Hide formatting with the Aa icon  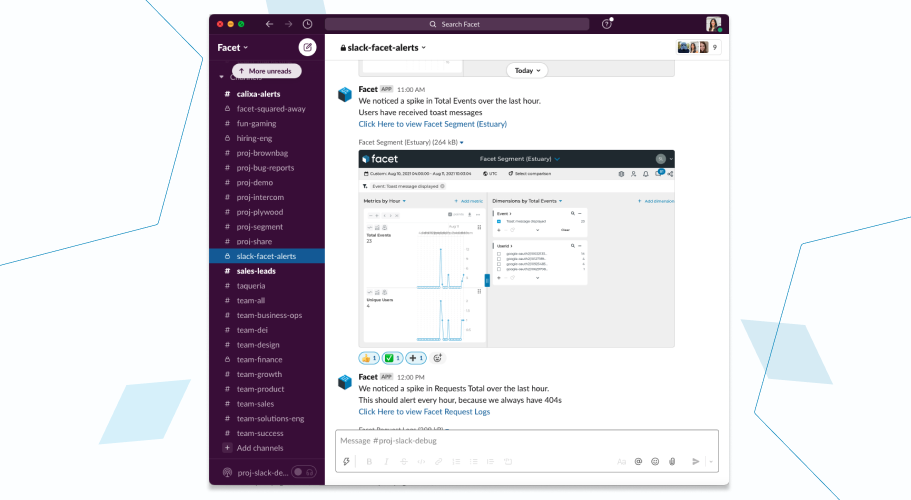621,462
